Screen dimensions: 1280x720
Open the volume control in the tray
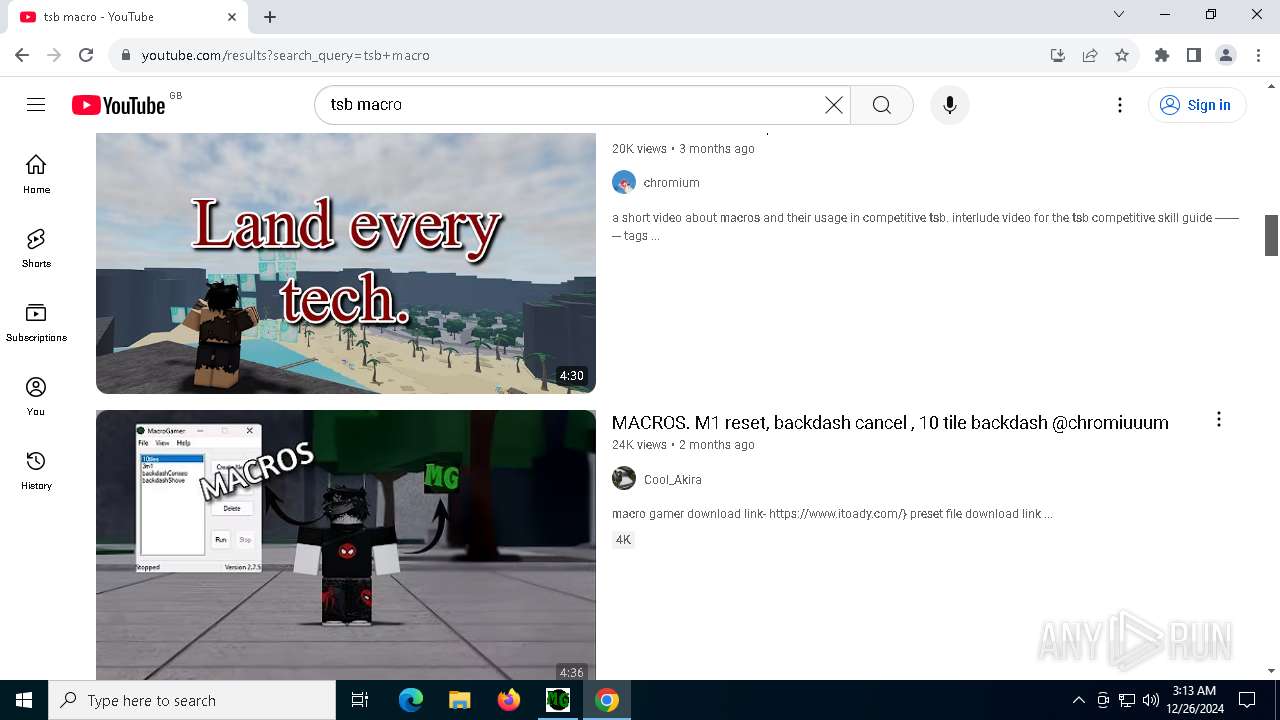(1150, 700)
